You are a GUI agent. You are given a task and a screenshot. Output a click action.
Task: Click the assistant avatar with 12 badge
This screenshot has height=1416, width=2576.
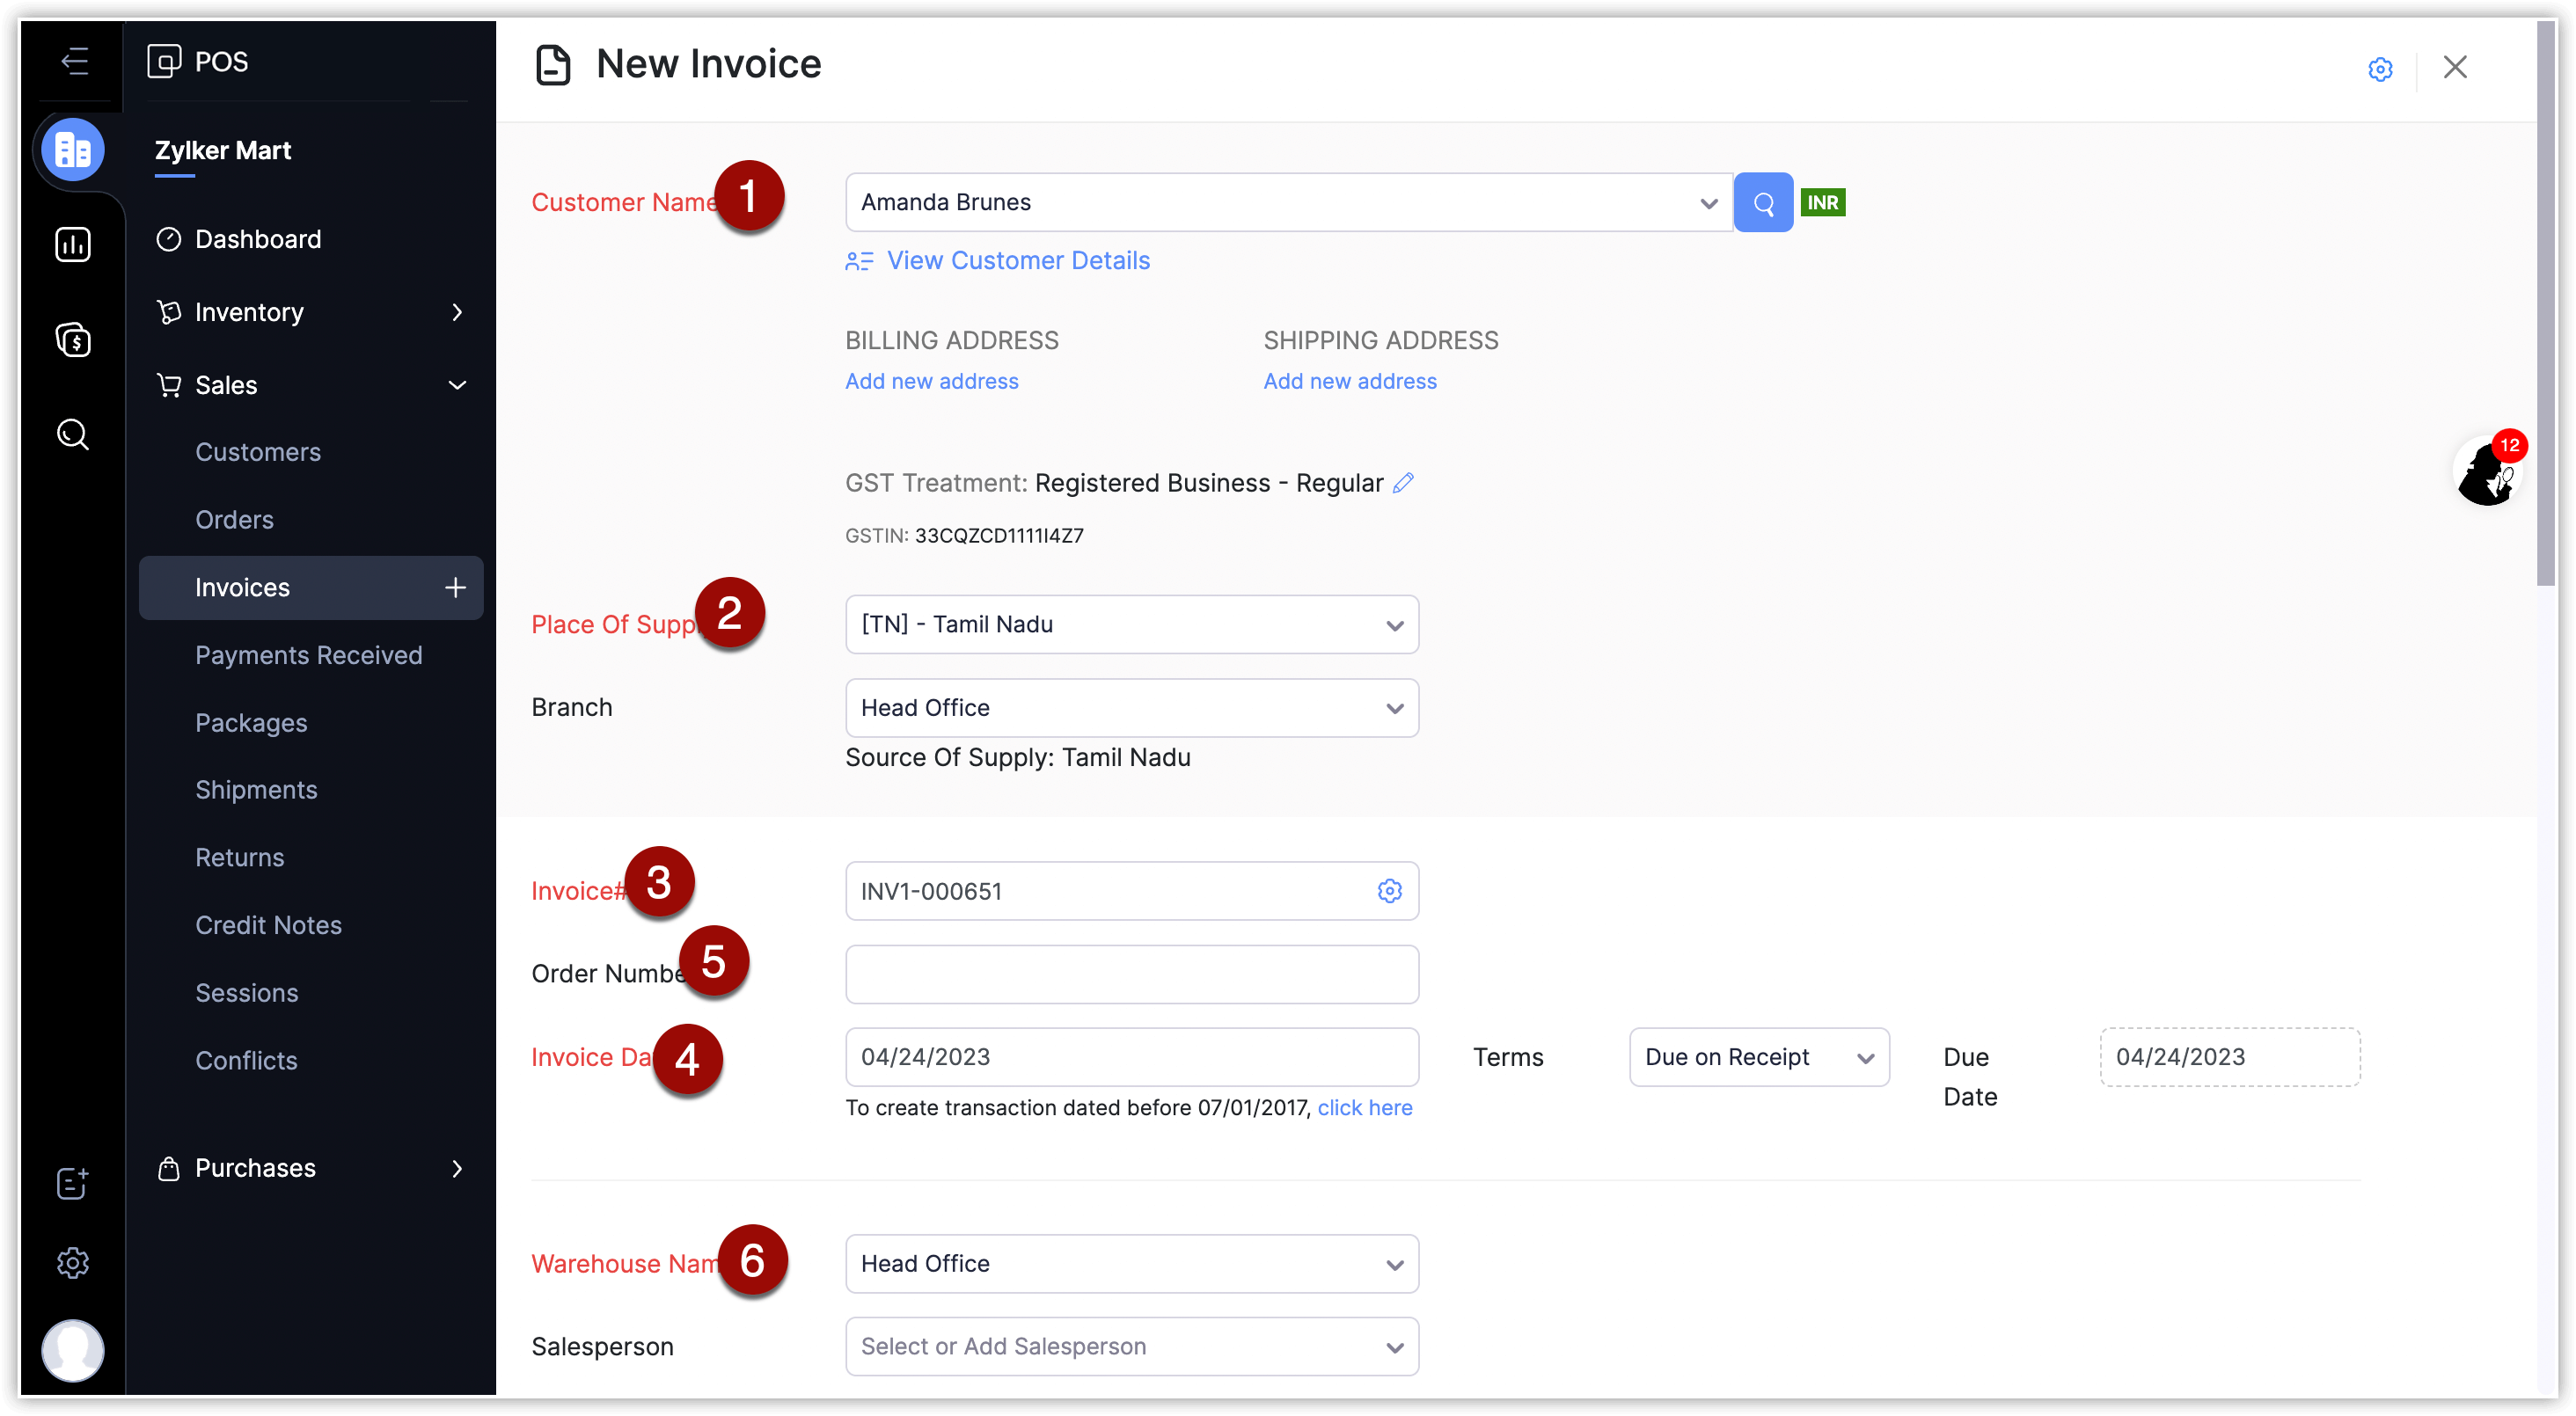point(2486,473)
